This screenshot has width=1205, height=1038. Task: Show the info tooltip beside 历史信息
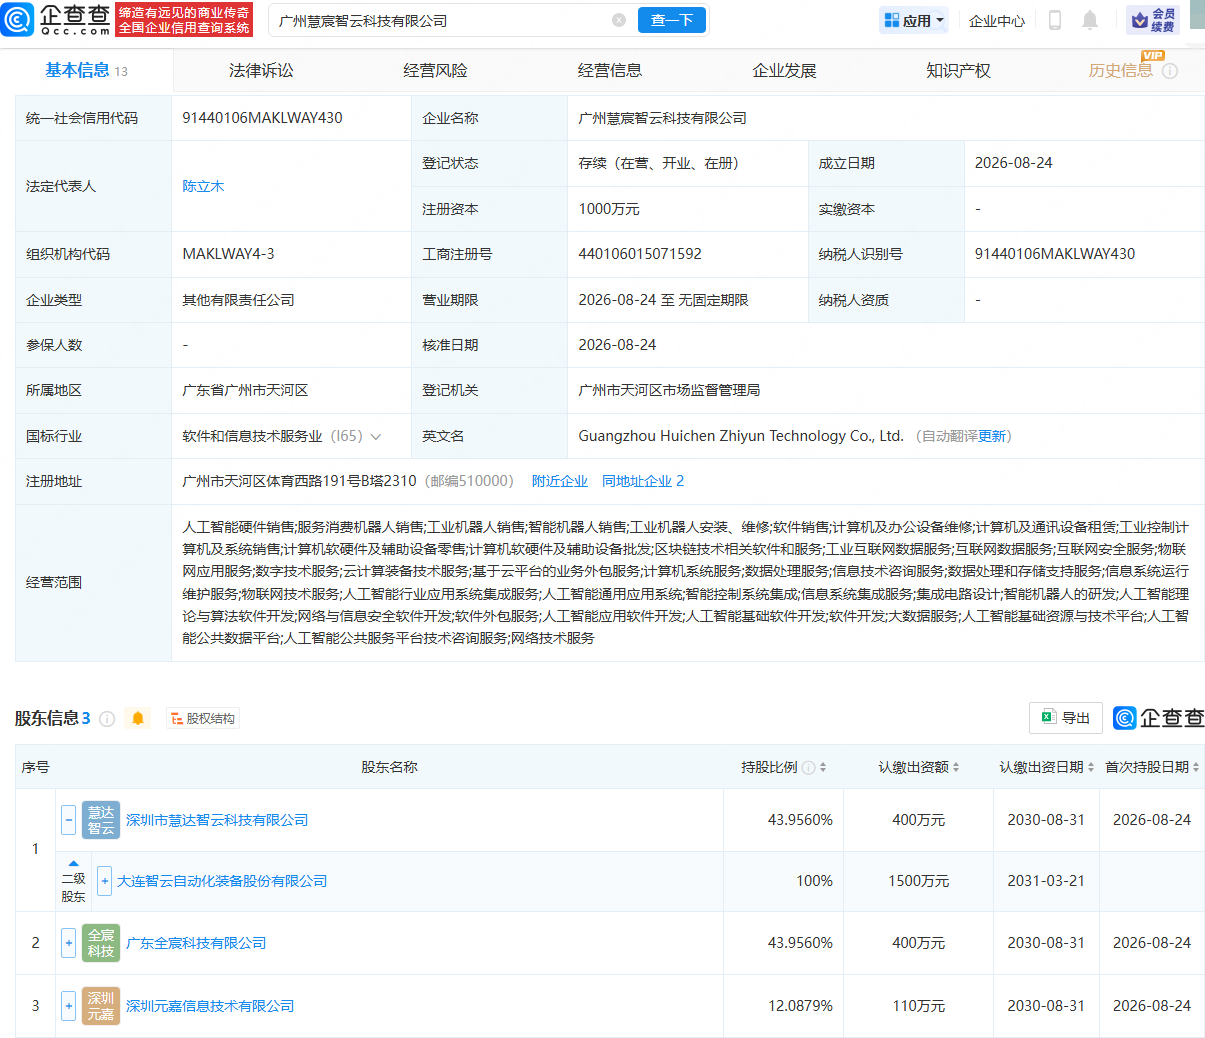coord(1170,71)
